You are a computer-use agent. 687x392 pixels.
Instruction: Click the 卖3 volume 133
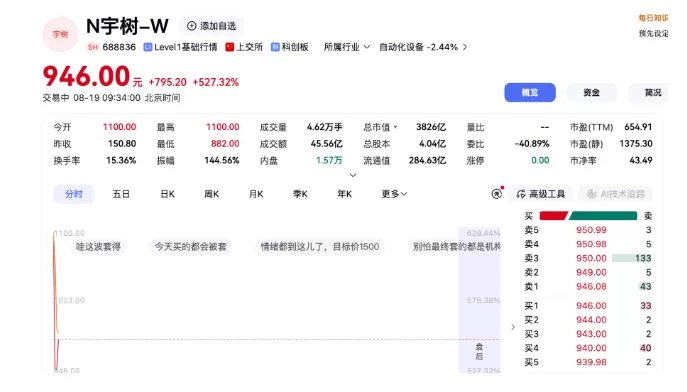643,258
